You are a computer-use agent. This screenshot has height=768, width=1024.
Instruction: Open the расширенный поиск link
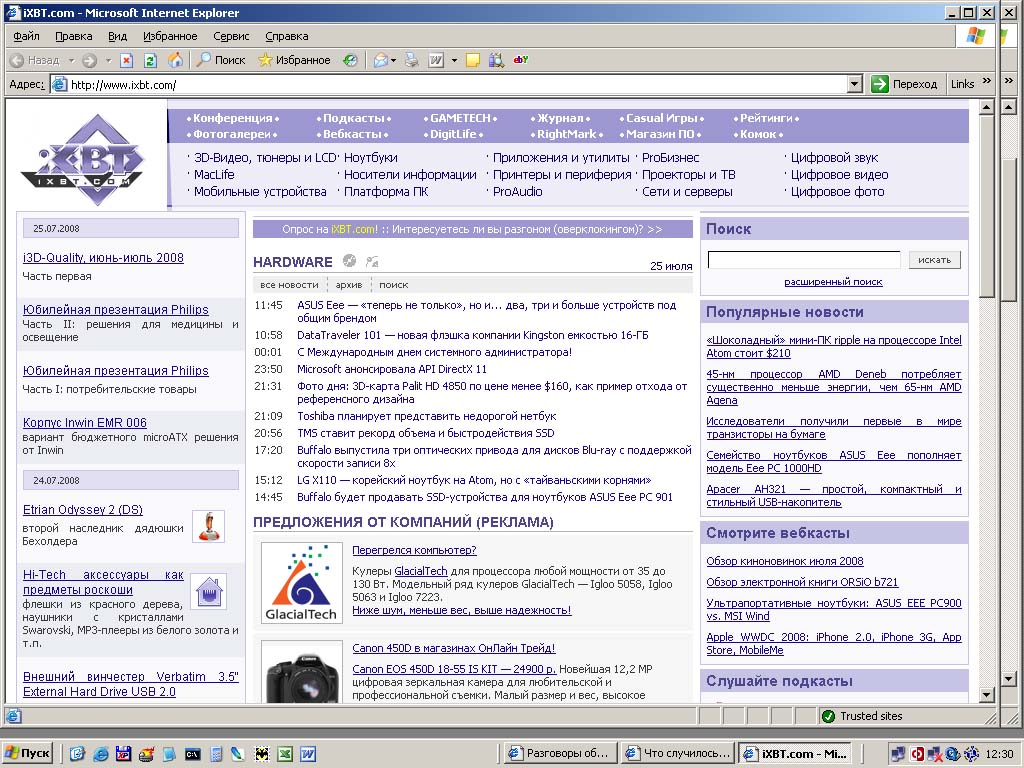pyautogui.click(x=833, y=281)
